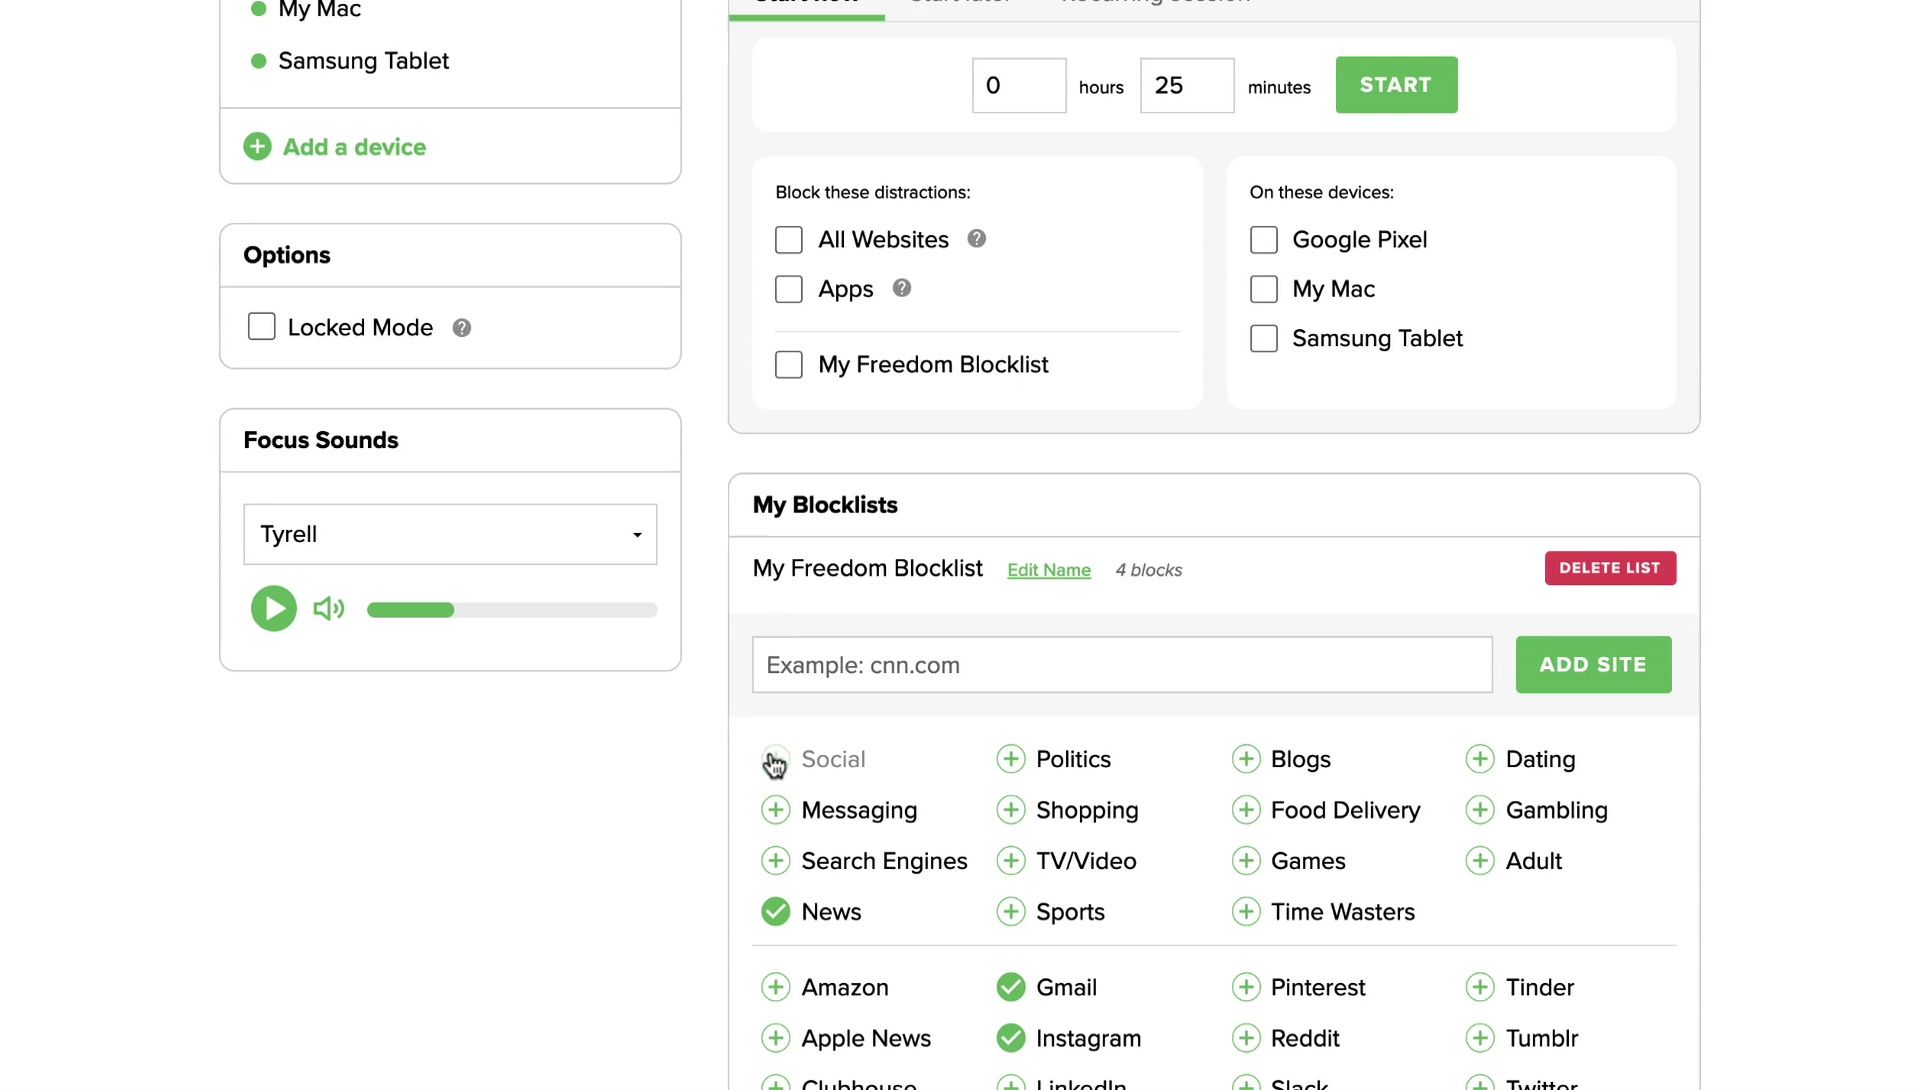This screenshot has height=1090, width=1920.
Task: Uncheck the News category checkmark
Action: (776, 912)
